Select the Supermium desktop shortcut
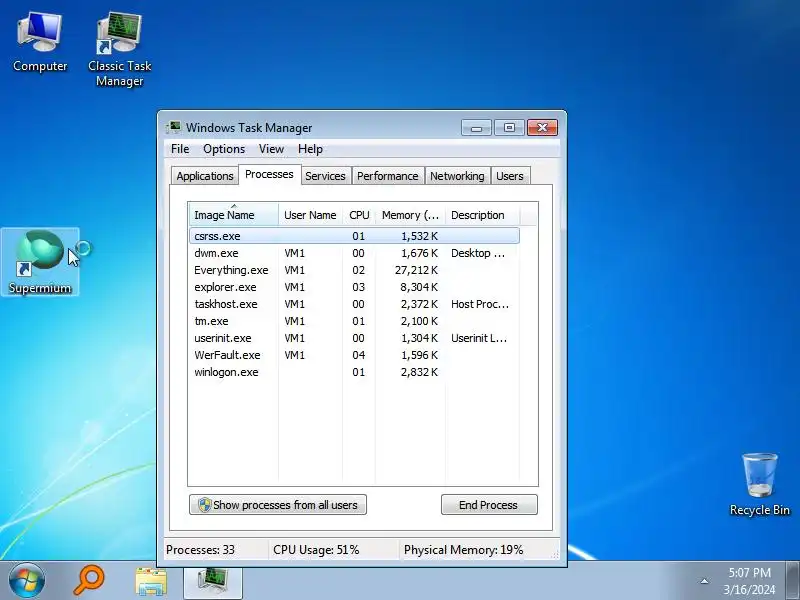The width and height of the screenshot is (800, 600). [x=40, y=262]
